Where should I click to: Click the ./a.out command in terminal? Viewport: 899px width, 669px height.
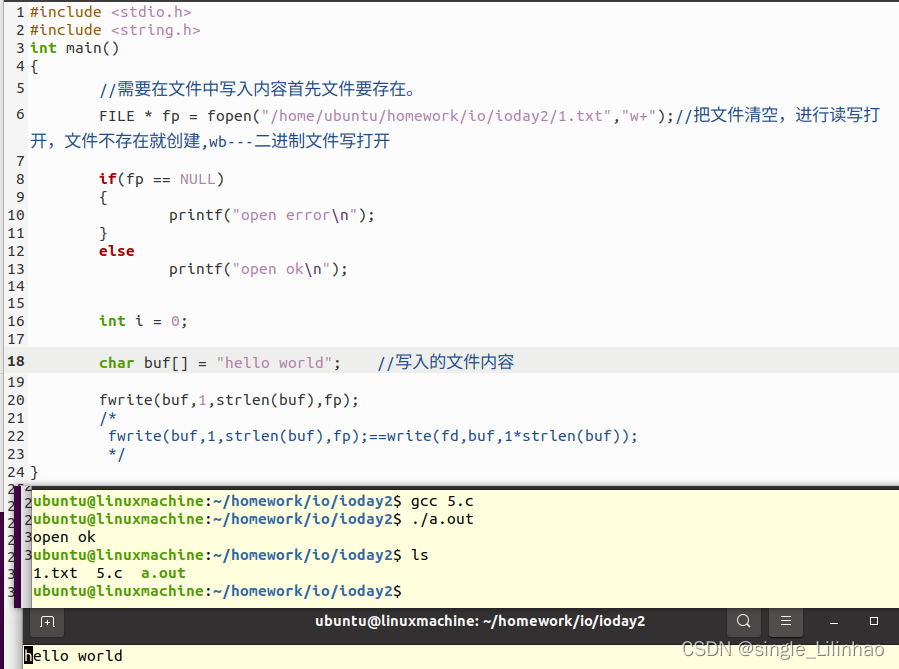(x=442, y=519)
